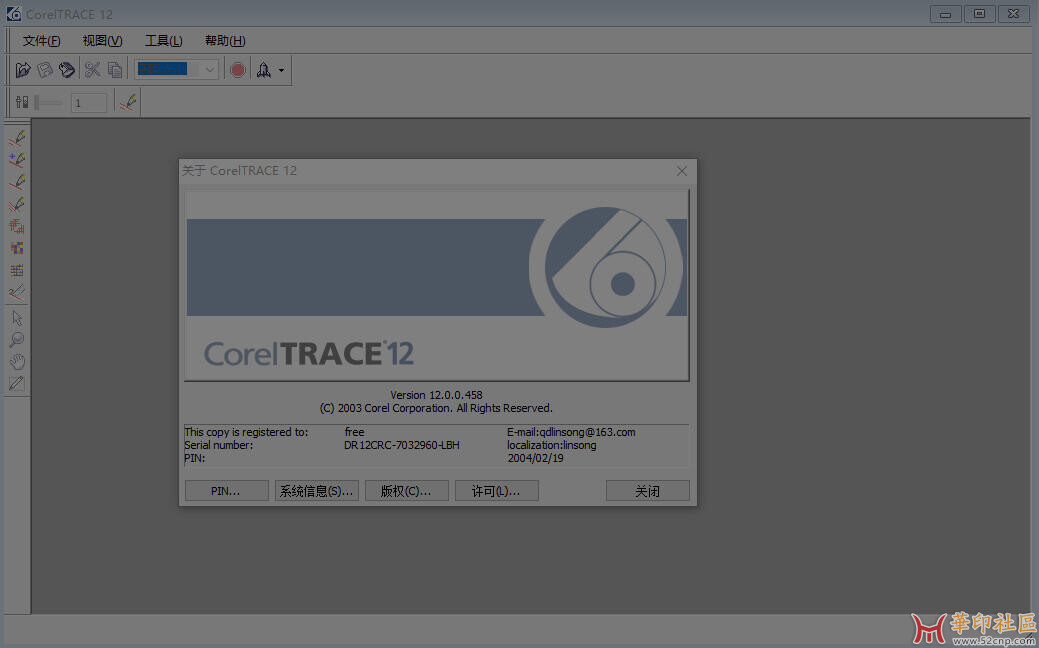Select the pen tool with blue plus sign
Image resolution: width=1039 pixels, height=648 pixels.
[x=17, y=161]
